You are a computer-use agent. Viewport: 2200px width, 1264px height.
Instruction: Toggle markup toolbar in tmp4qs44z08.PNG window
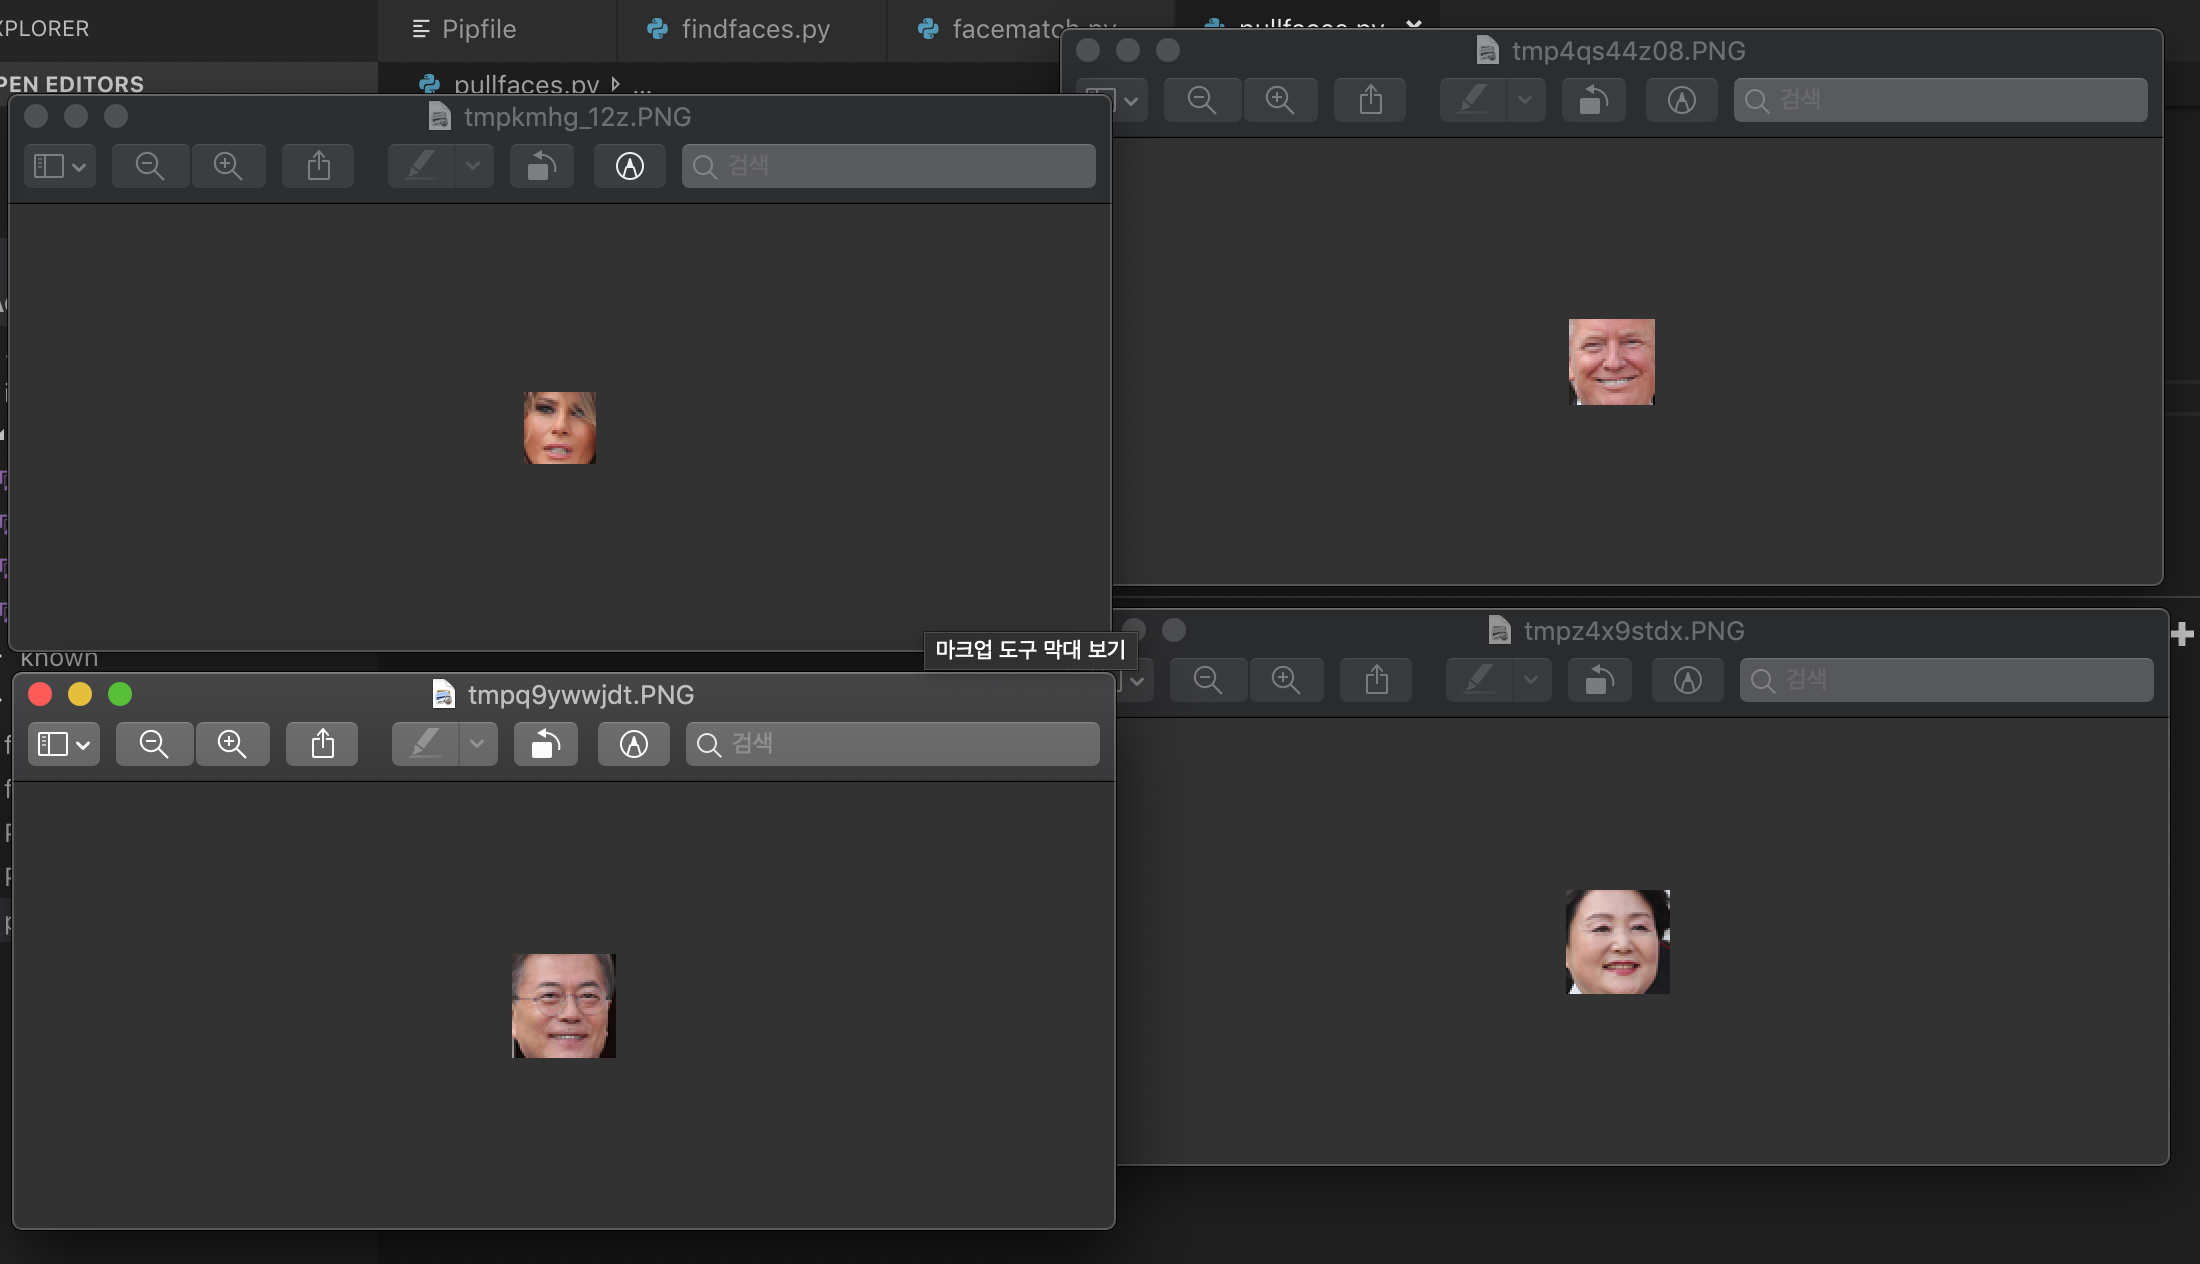1681,100
